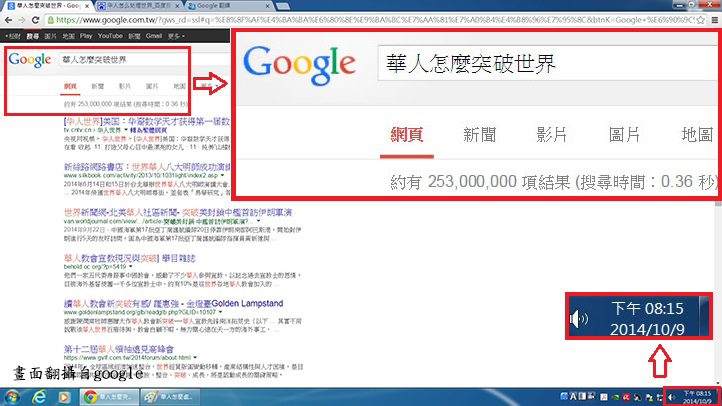The height and width of the screenshot is (406, 722).
Task: Close the first Google search results tab
Action: 86,6
